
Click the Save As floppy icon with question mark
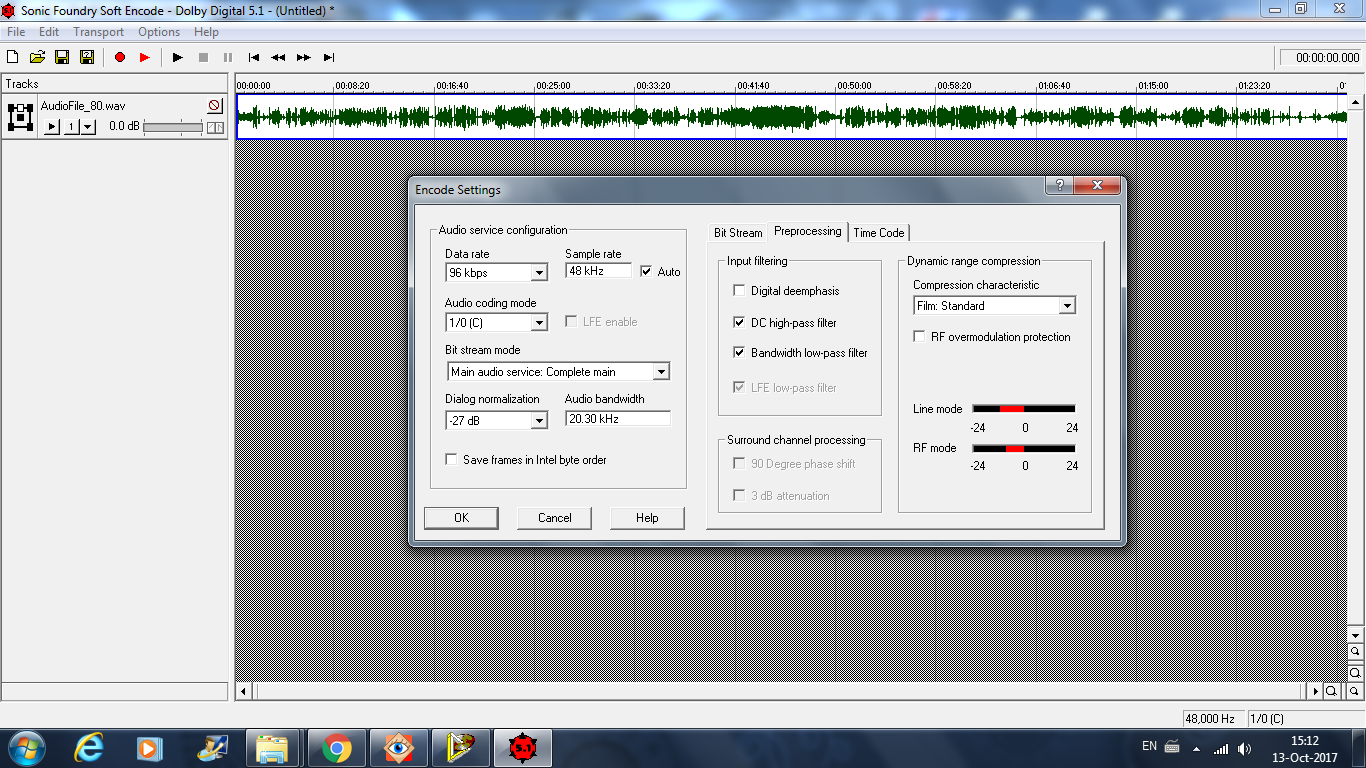click(87, 58)
